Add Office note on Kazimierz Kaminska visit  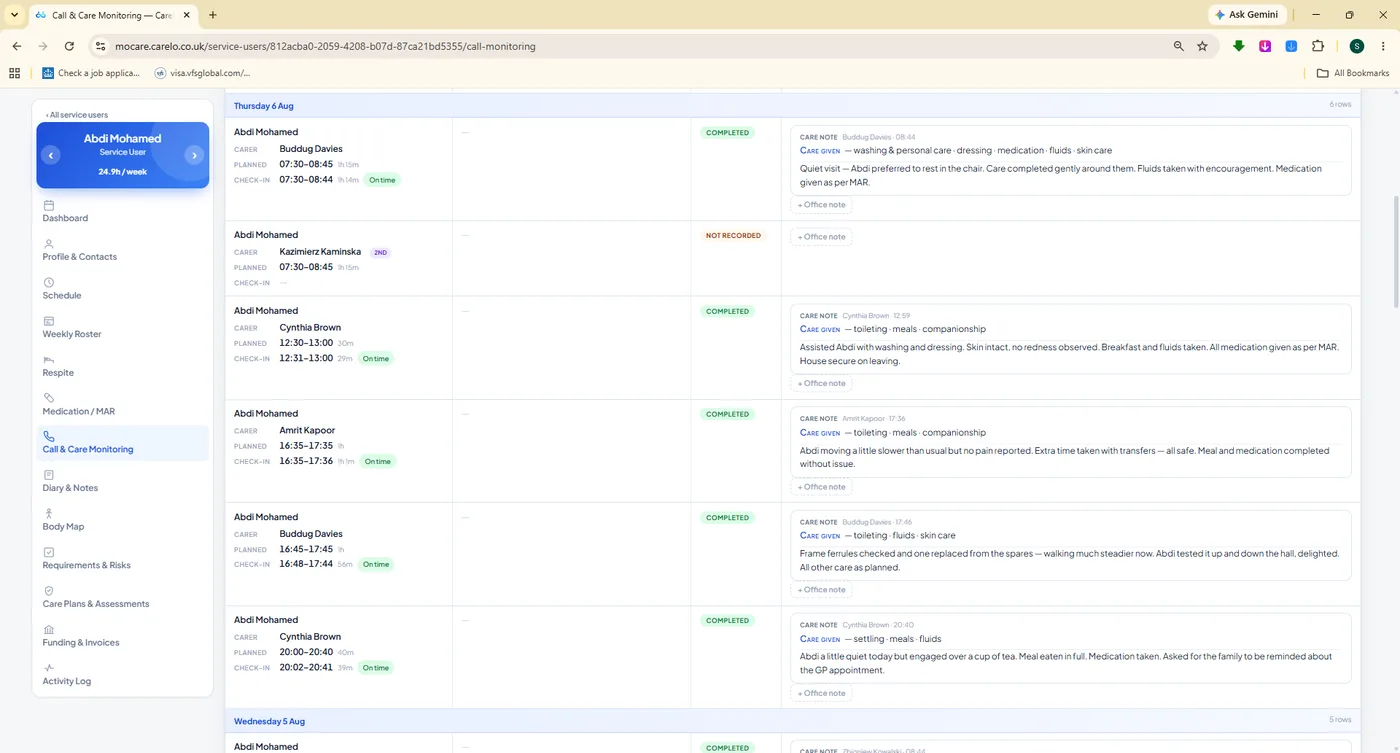[821, 237]
